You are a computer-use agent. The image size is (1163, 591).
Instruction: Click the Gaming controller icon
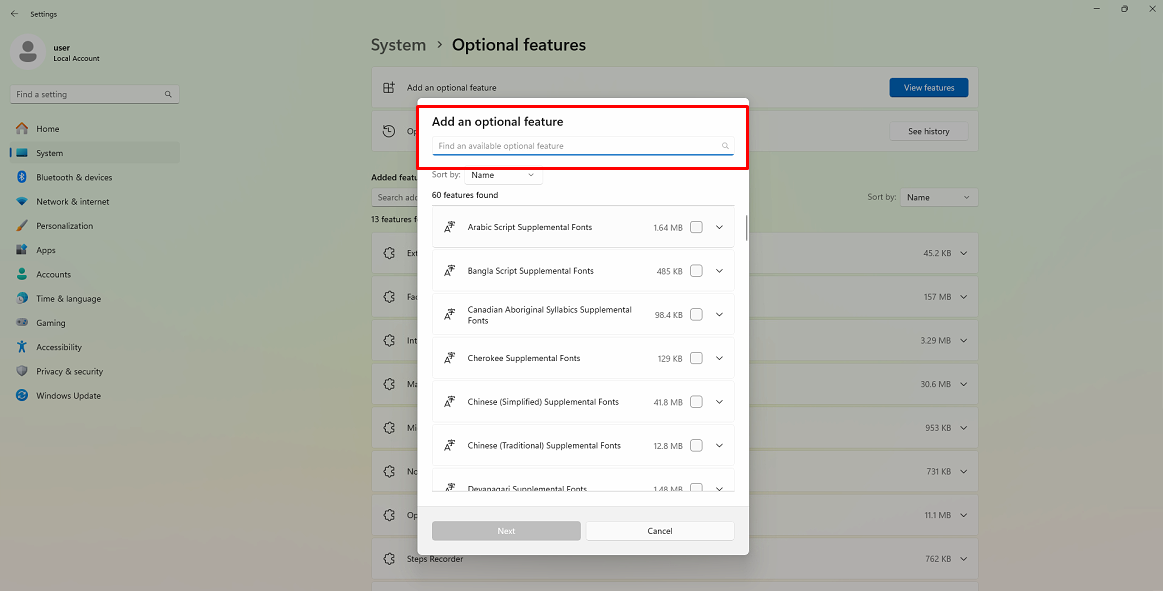[x=22, y=323]
